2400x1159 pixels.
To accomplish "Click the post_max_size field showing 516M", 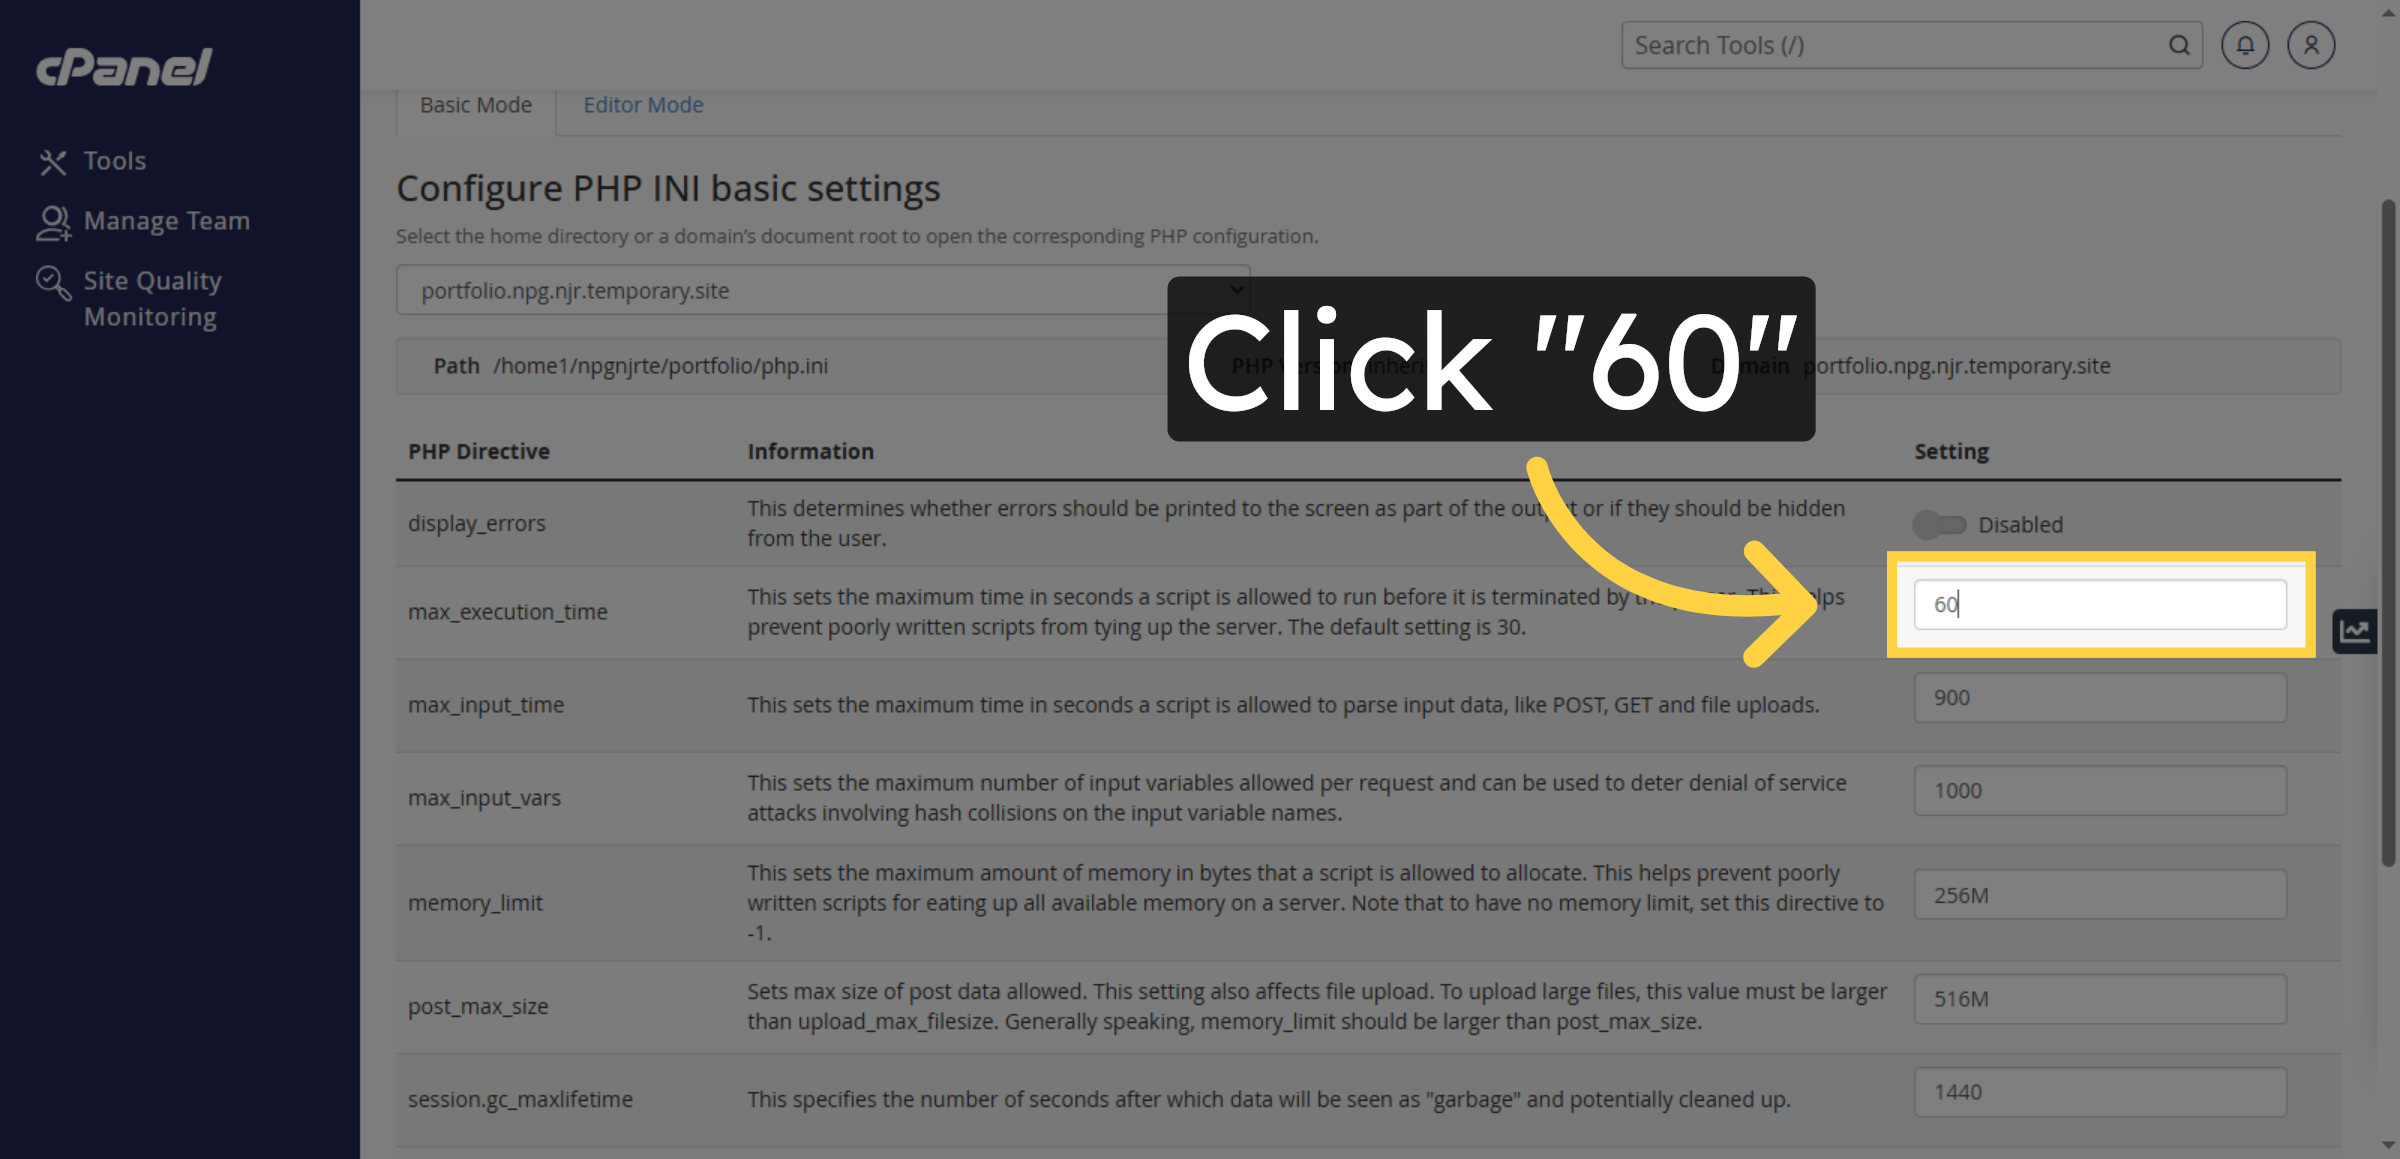I will click(x=2100, y=999).
